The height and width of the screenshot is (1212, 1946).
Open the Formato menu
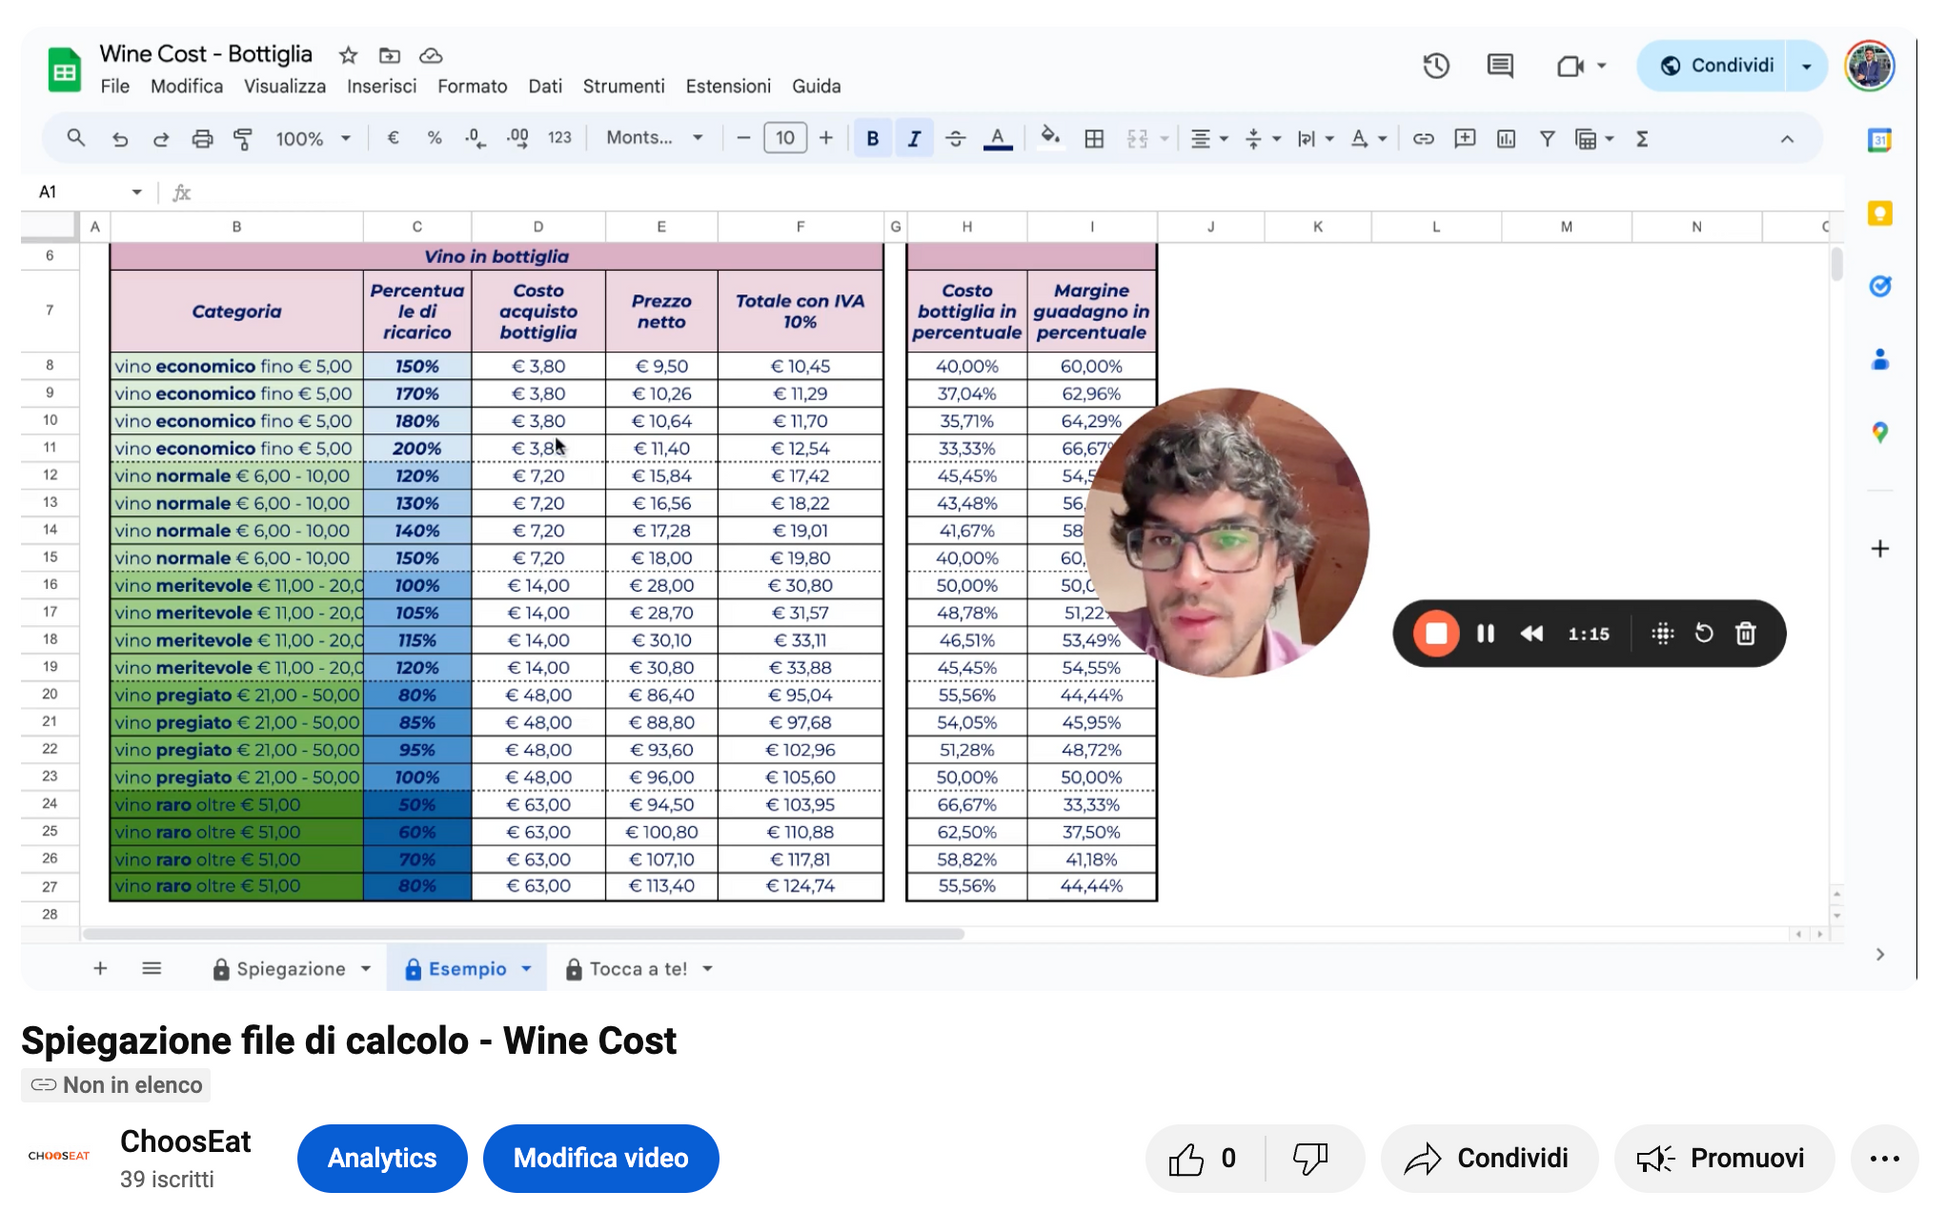point(472,86)
